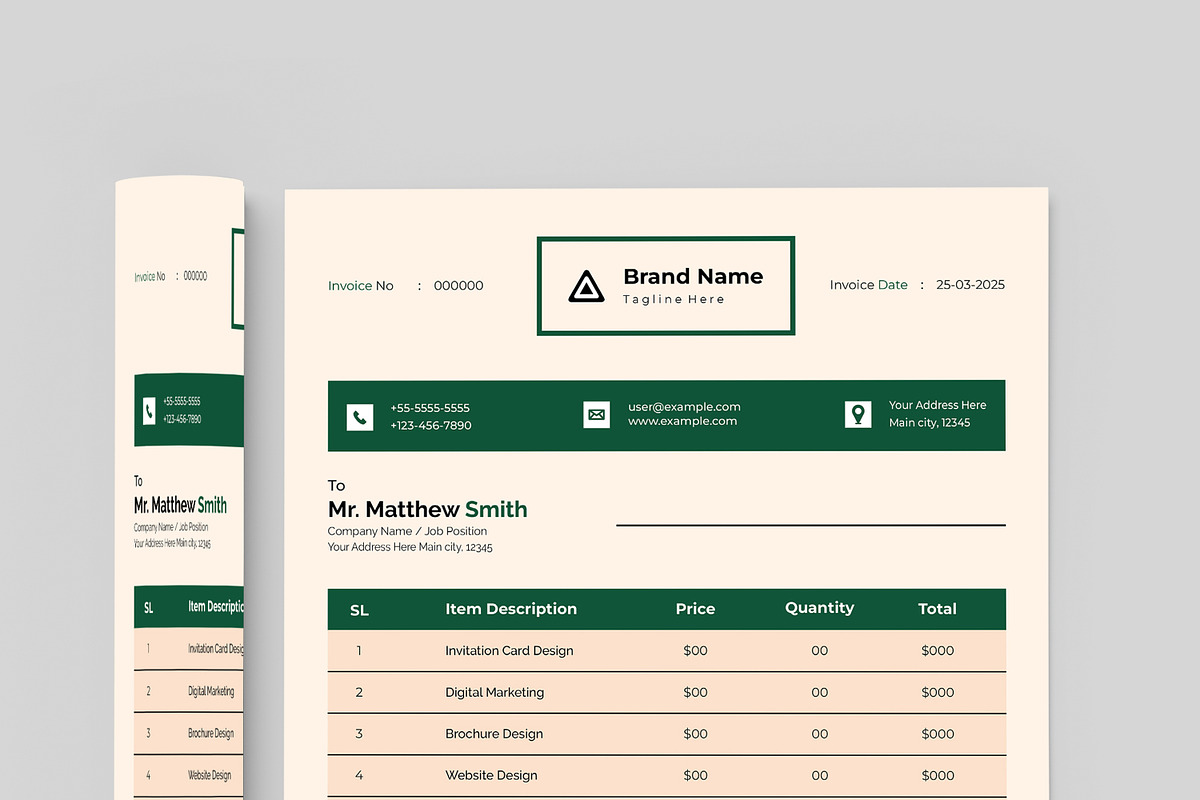Select 'Digital Marketing' on the flat invoice
This screenshot has width=1200, height=800.
pos(495,693)
